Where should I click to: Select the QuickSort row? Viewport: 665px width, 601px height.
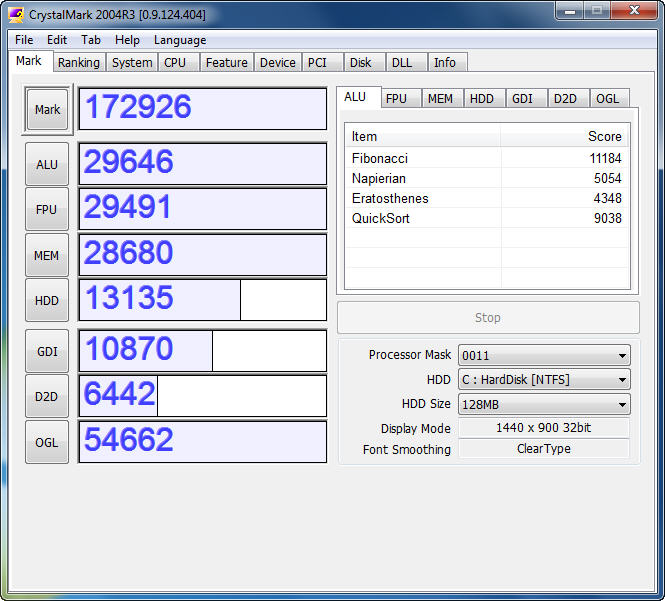(487, 218)
